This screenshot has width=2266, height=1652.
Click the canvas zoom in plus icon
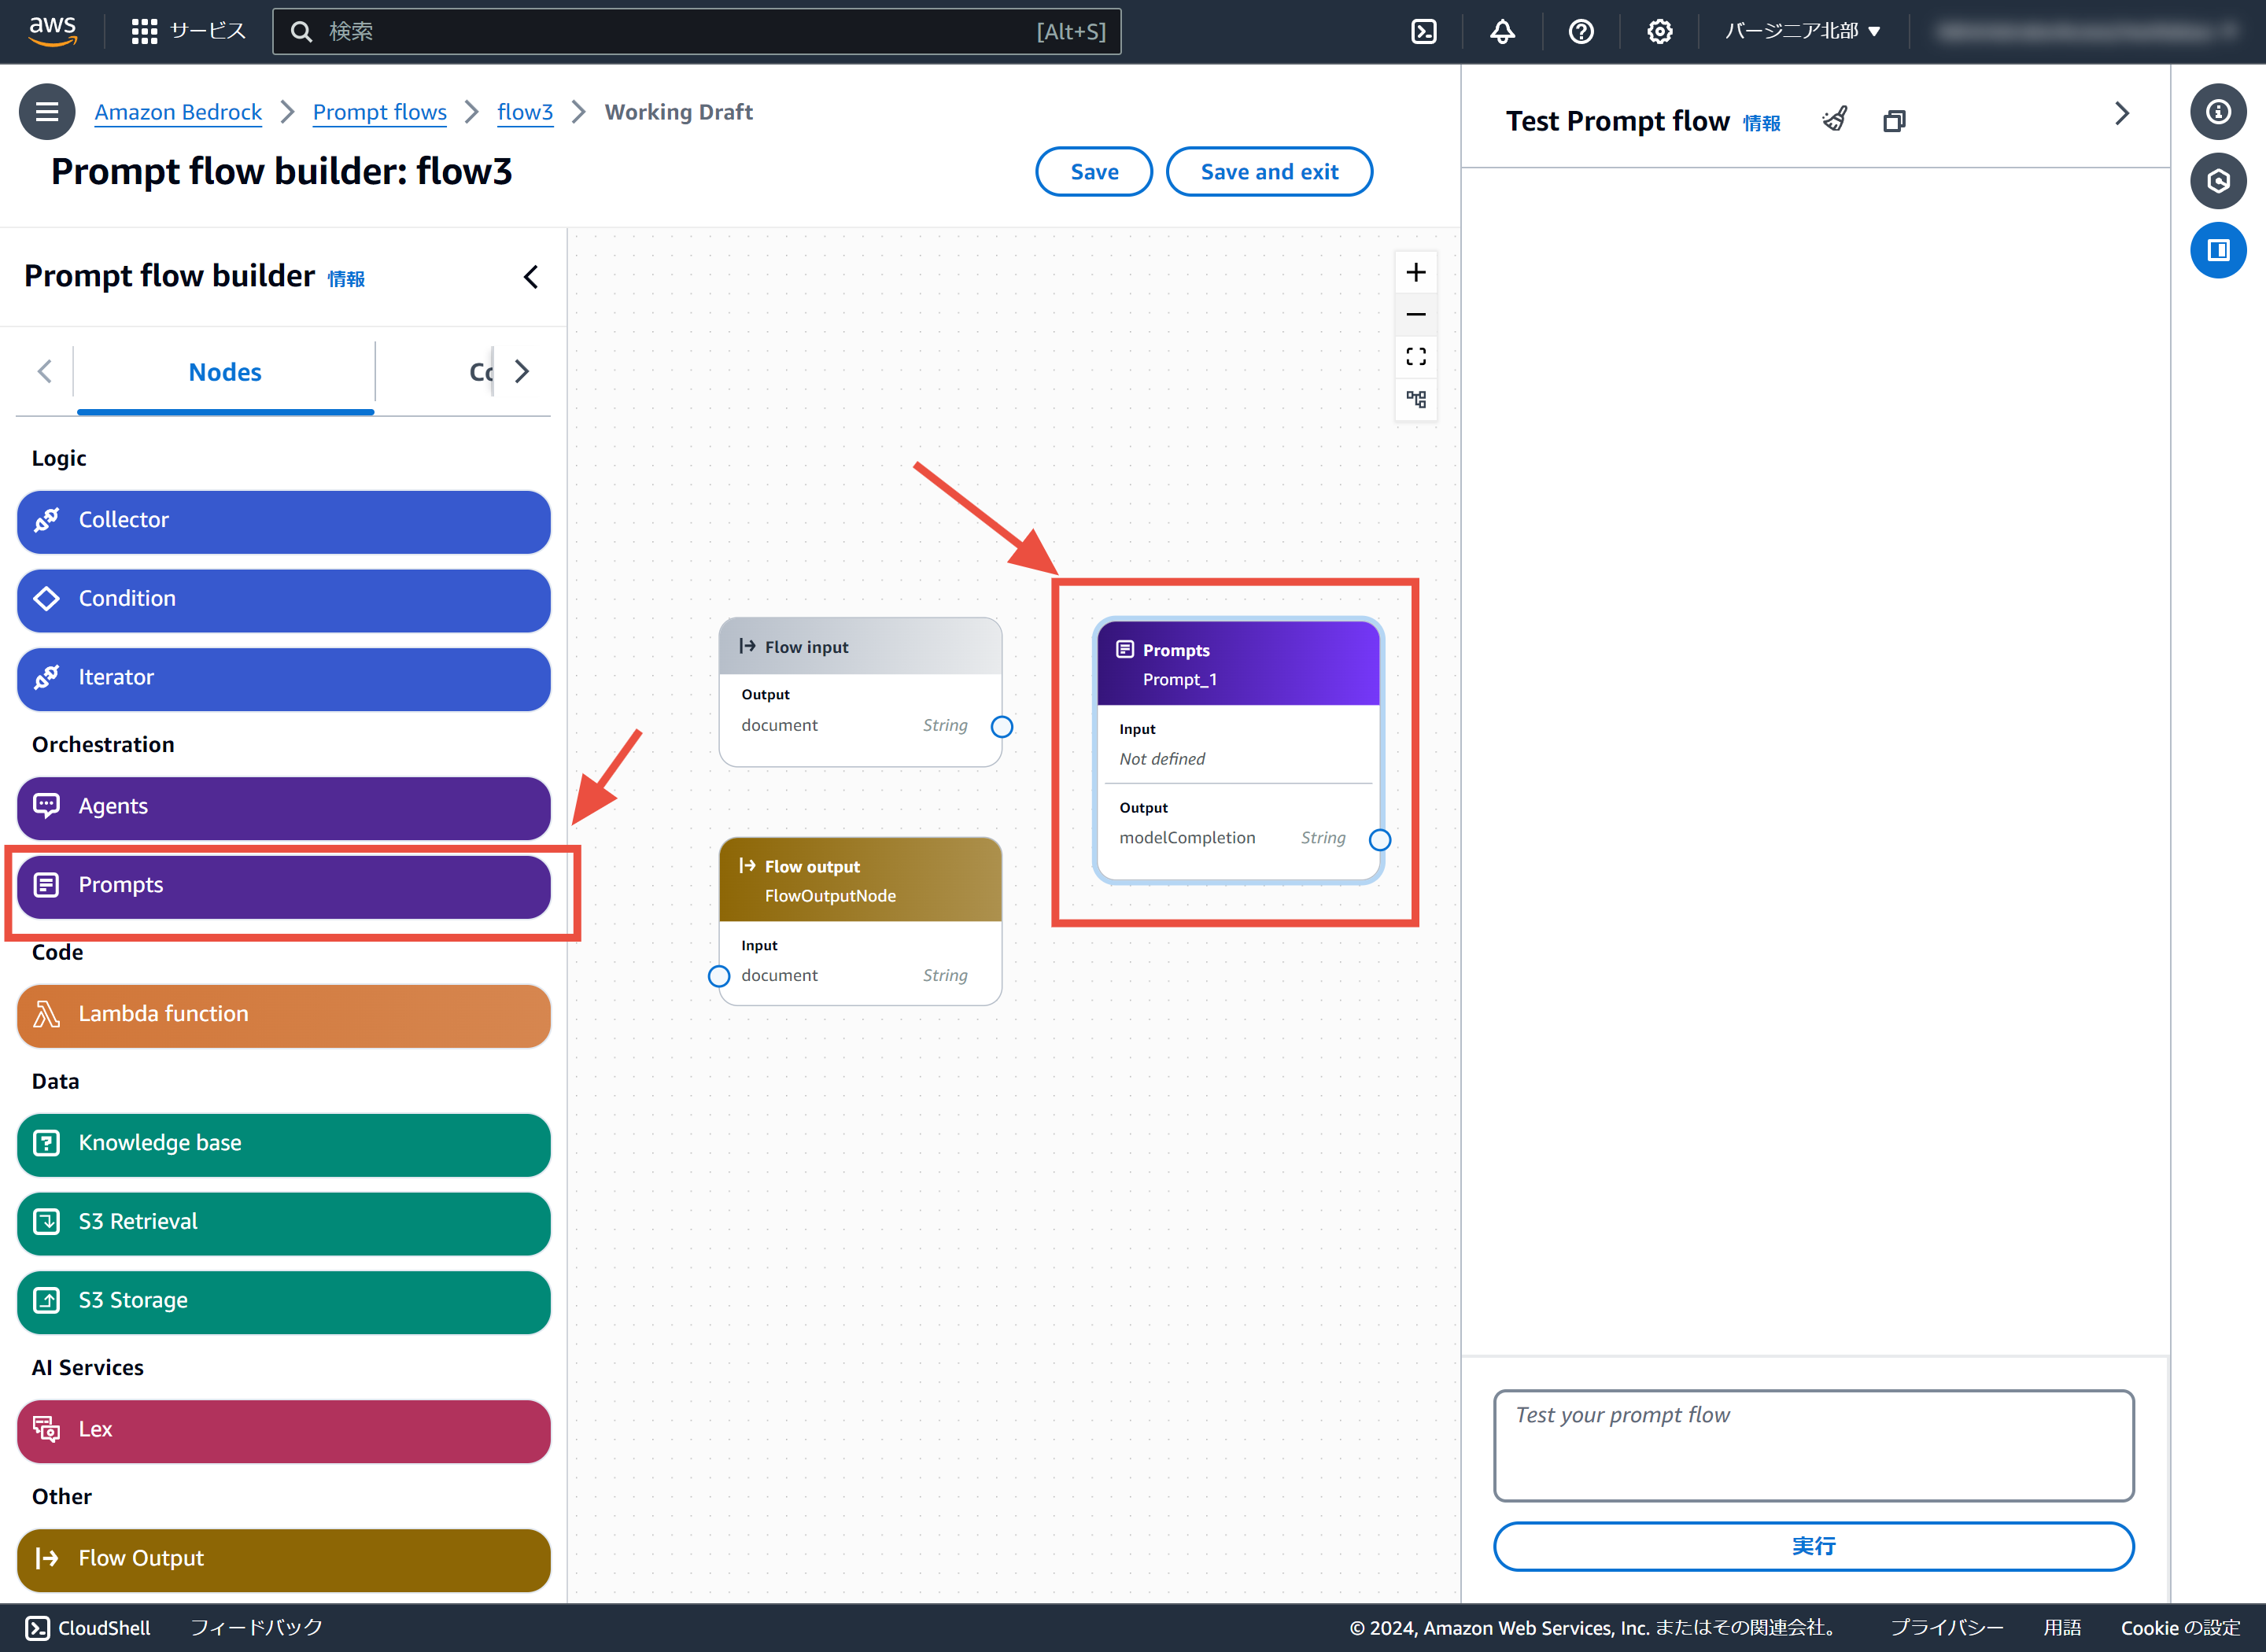(x=1415, y=273)
